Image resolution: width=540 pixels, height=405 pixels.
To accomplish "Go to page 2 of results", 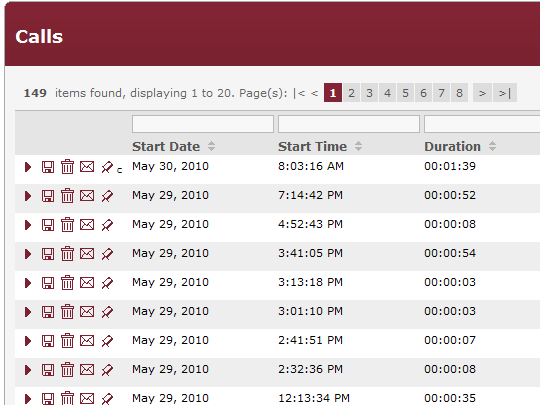I will coord(351,93).
